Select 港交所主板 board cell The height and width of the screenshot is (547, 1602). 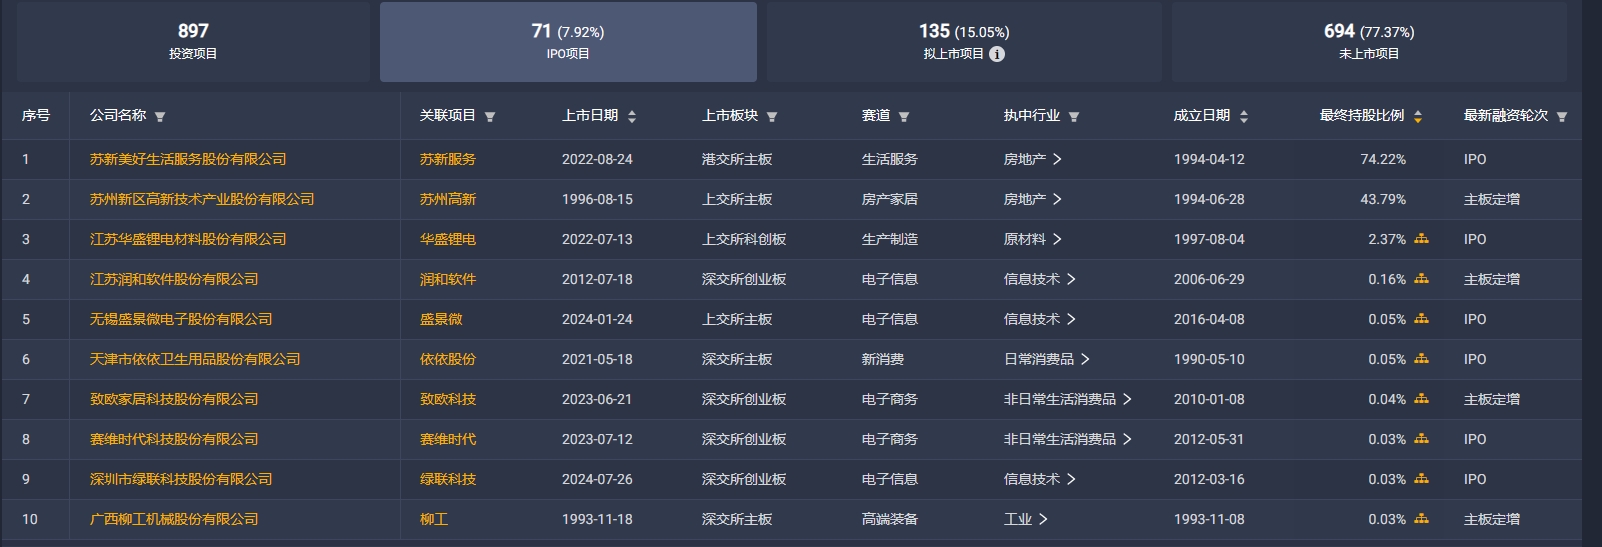[x=737, y=159]
